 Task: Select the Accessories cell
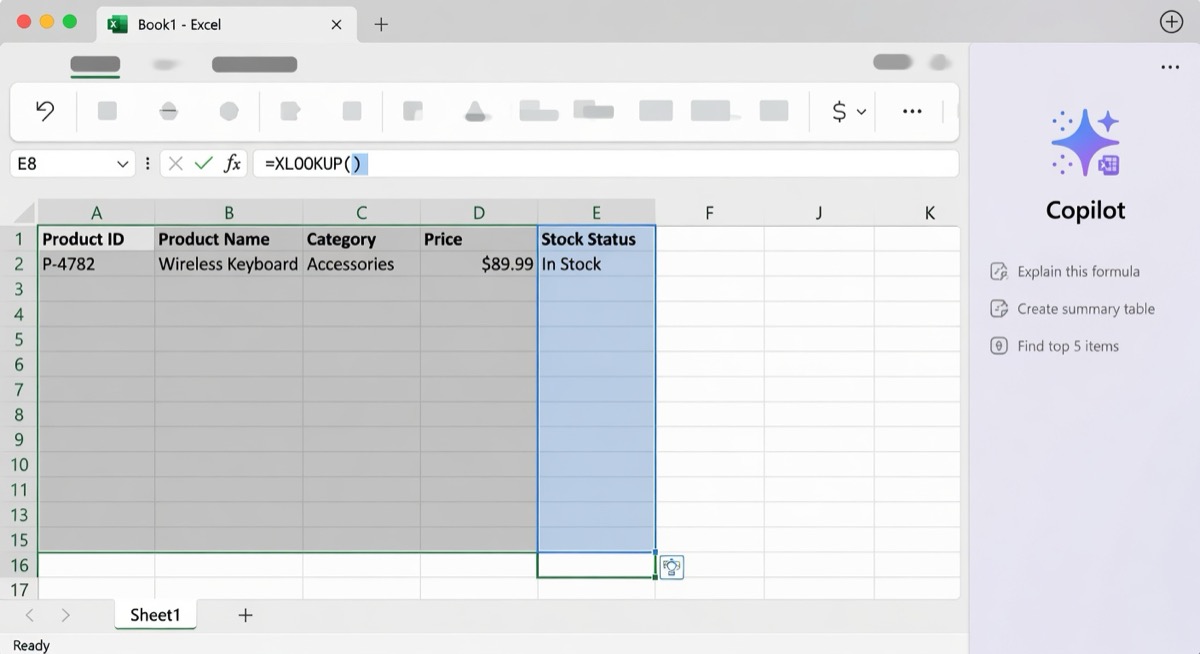(x=361, y=264)
